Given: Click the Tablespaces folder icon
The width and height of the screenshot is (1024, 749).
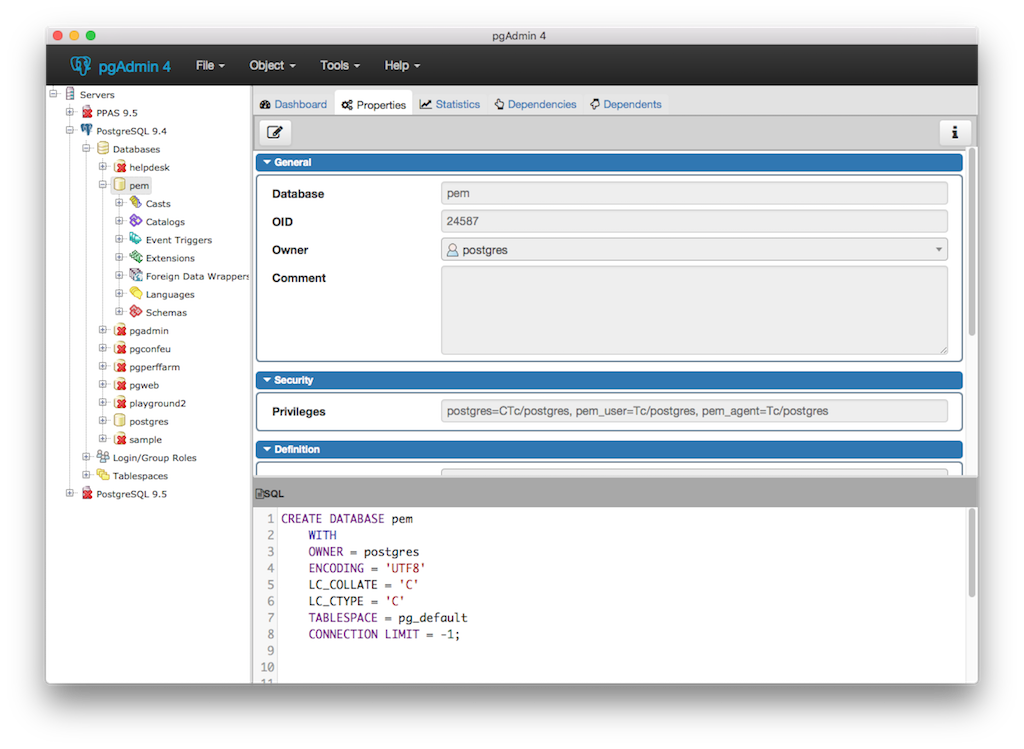Looking at the screenshot, I should pyautogui.click(x=103, y=475).
